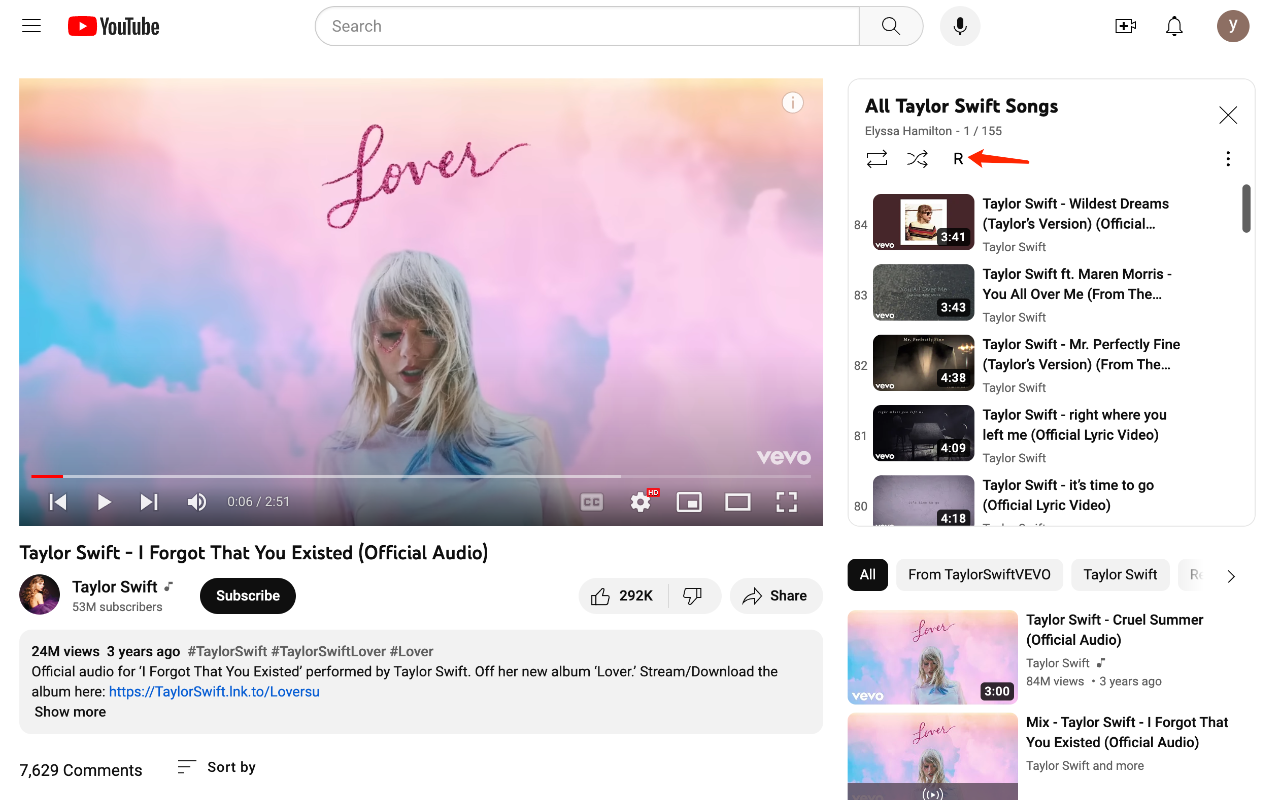The height and width of the screenshot is (800, 1280).
Task: Open the Sort by comments dropdown
Action: (x=214, y=766)
